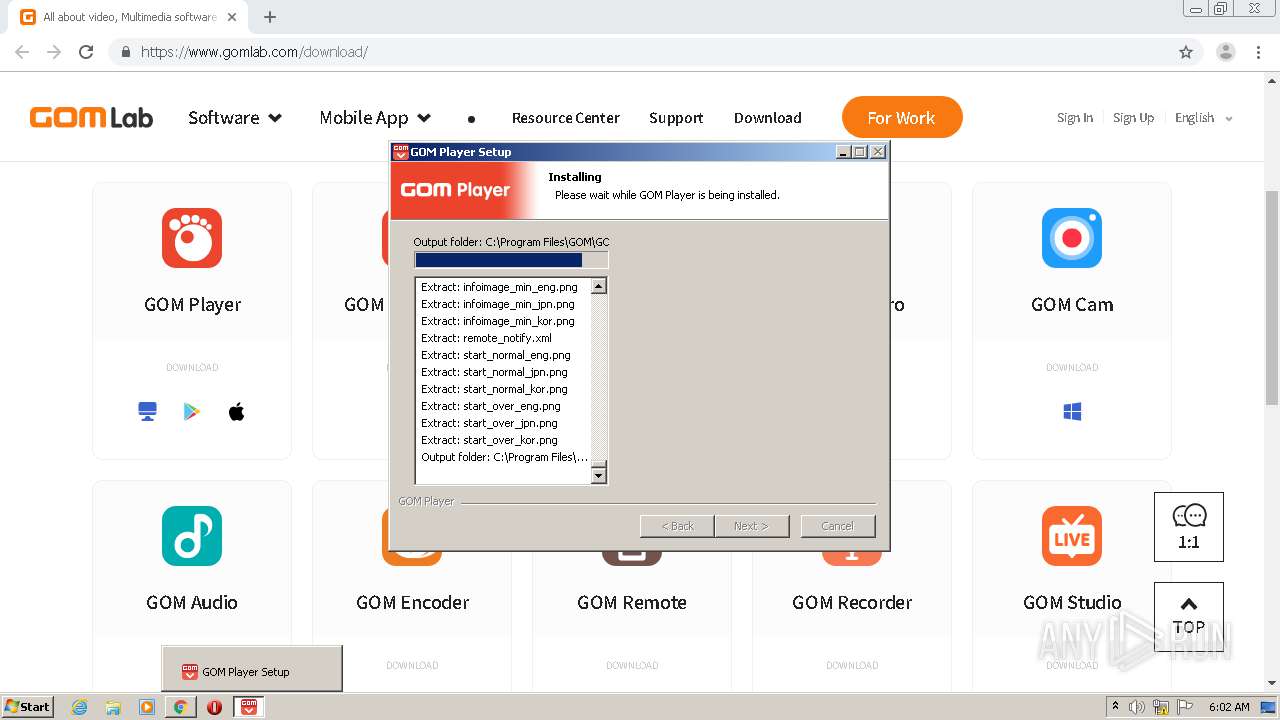Click the TOP scroll-up button
The width and height of the screenshot is (1280, 720).
click(1189, 617)
